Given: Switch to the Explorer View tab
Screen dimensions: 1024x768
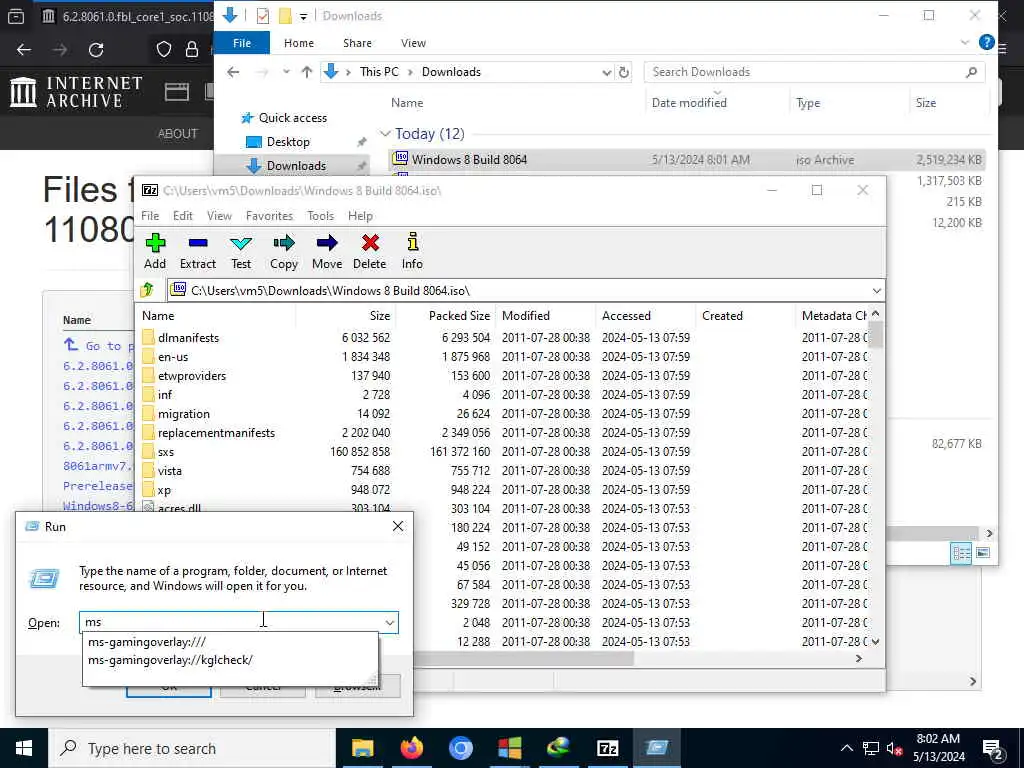Looking at the screenshot, I should coord(413,42).
